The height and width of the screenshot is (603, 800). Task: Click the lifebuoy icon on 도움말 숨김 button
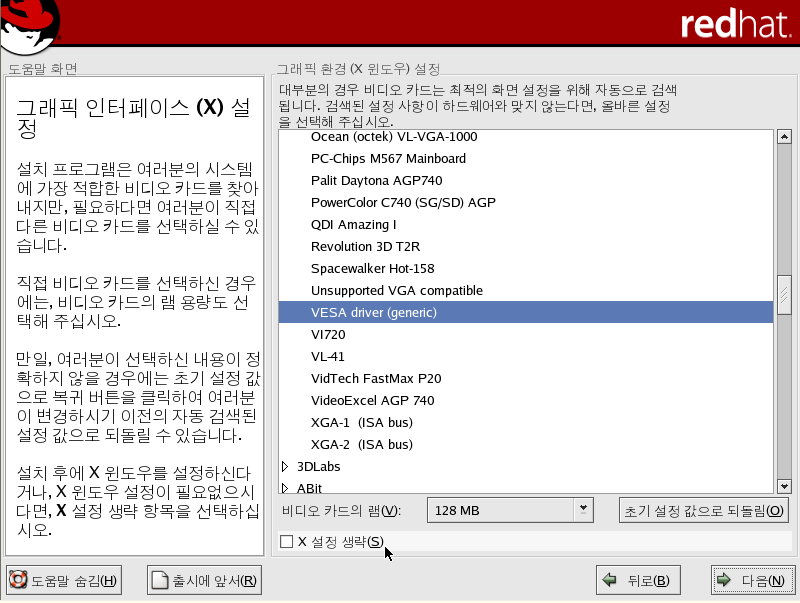[x=18, y=580]
